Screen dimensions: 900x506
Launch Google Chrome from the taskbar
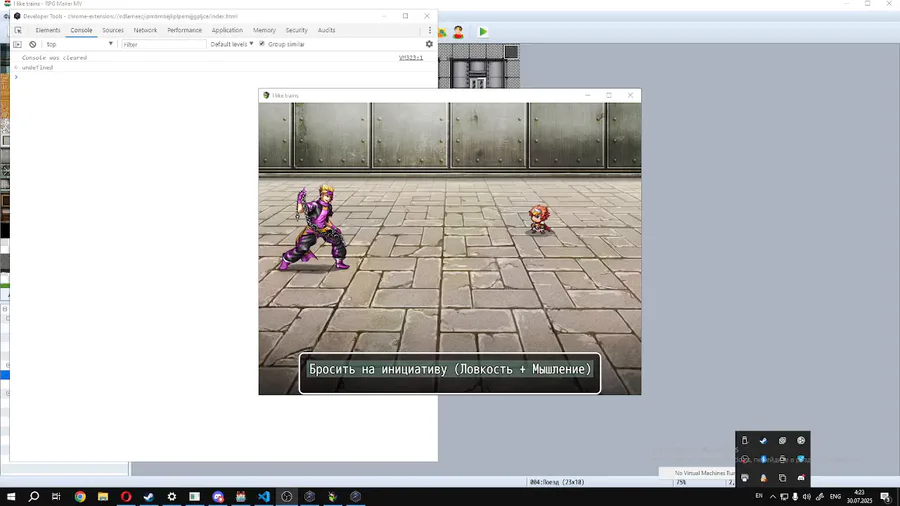pyautogui.click(x=80, y=496)
